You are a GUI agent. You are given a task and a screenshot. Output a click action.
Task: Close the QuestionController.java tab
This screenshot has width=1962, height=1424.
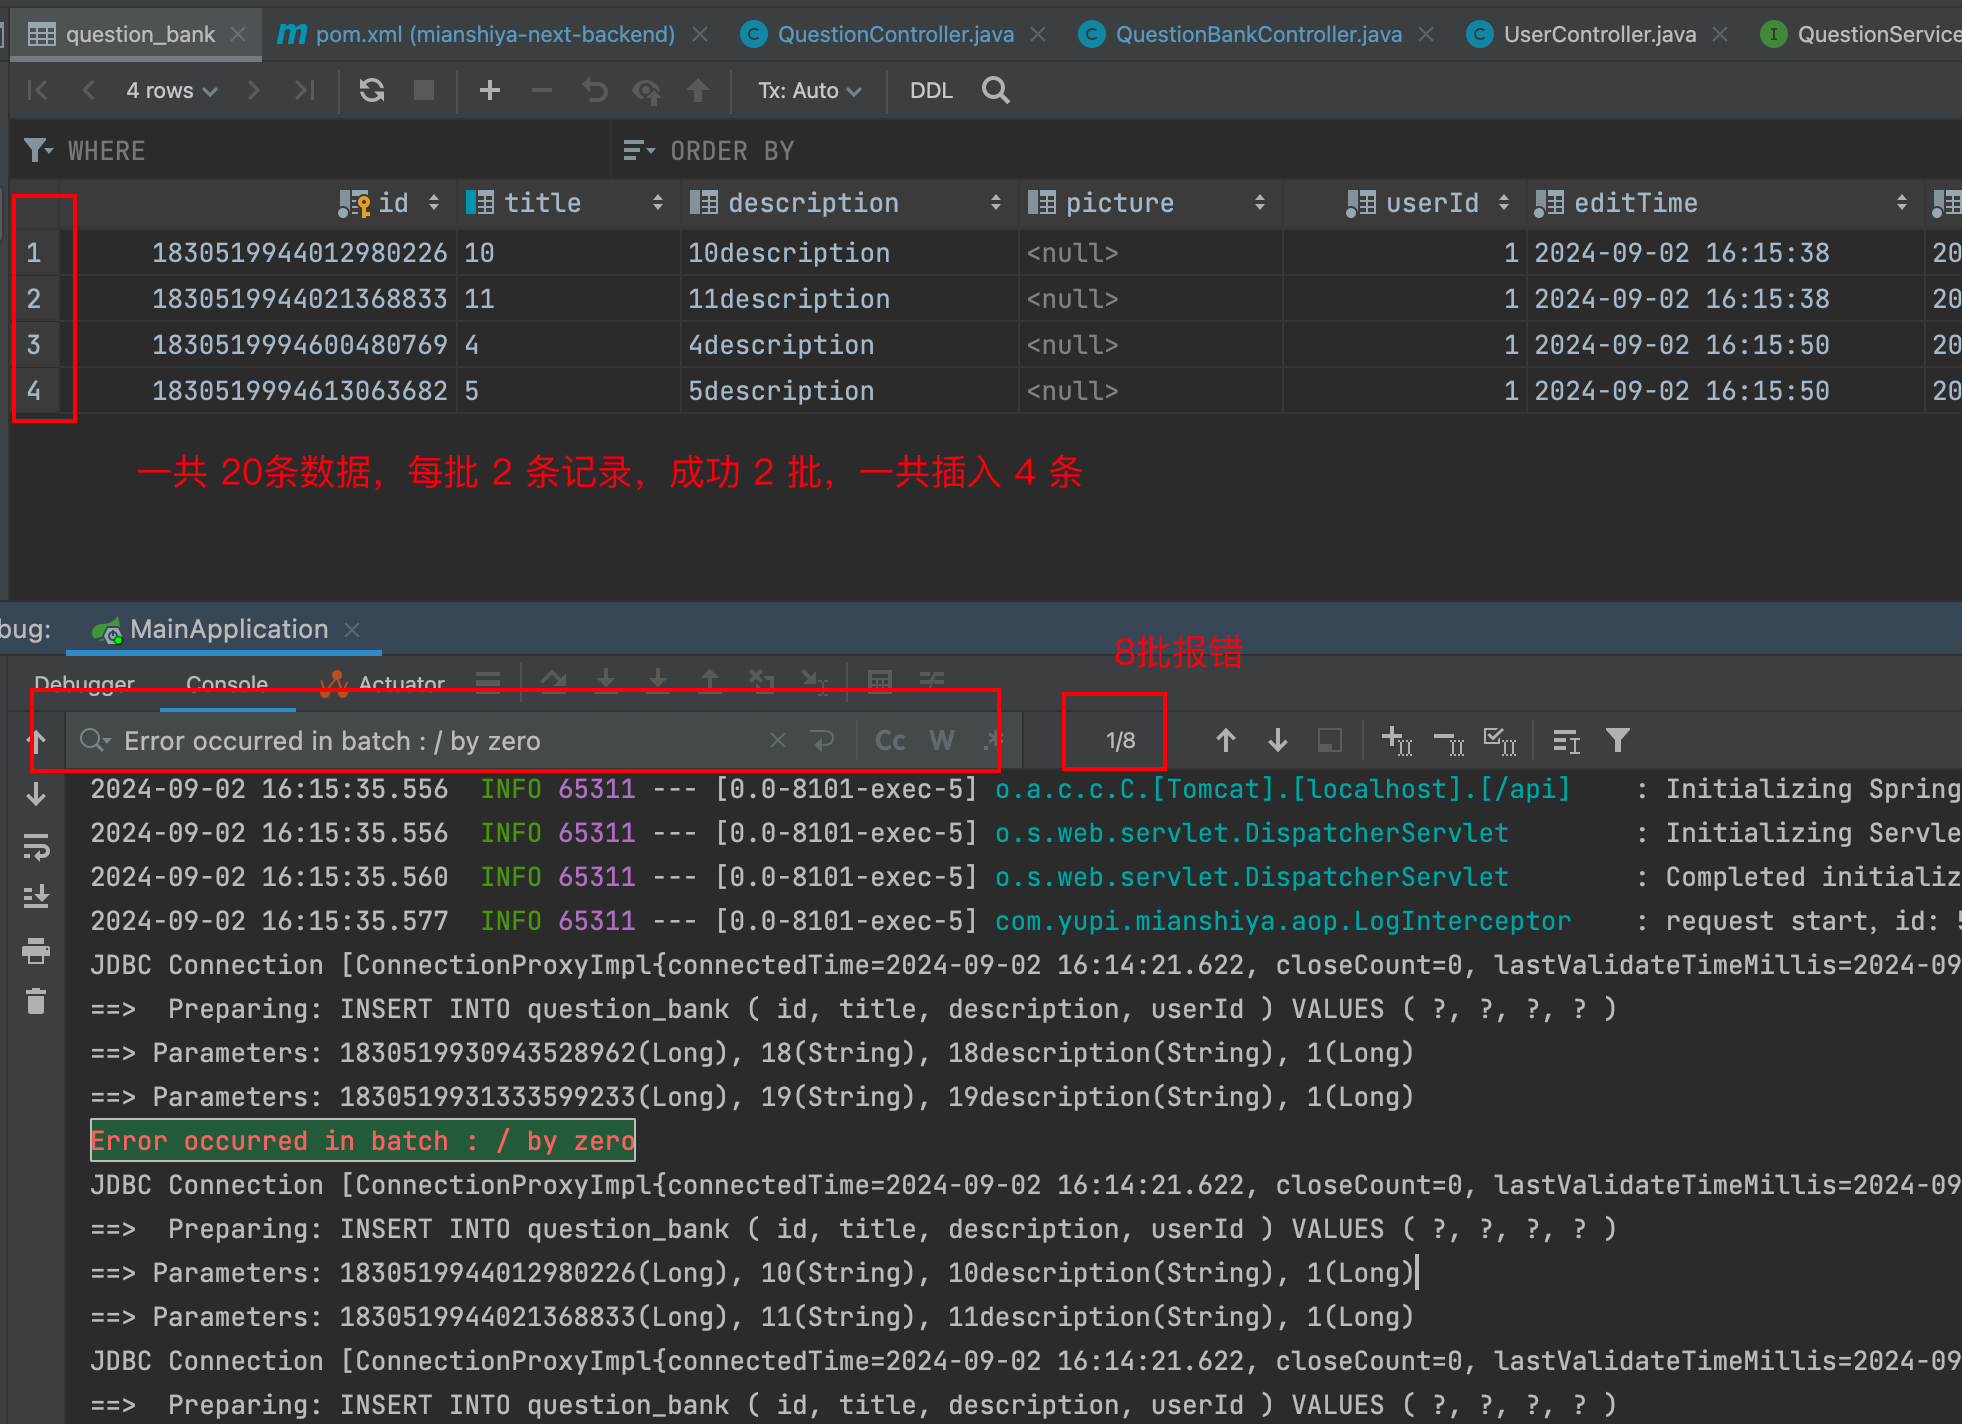(x=1039, y=34)
